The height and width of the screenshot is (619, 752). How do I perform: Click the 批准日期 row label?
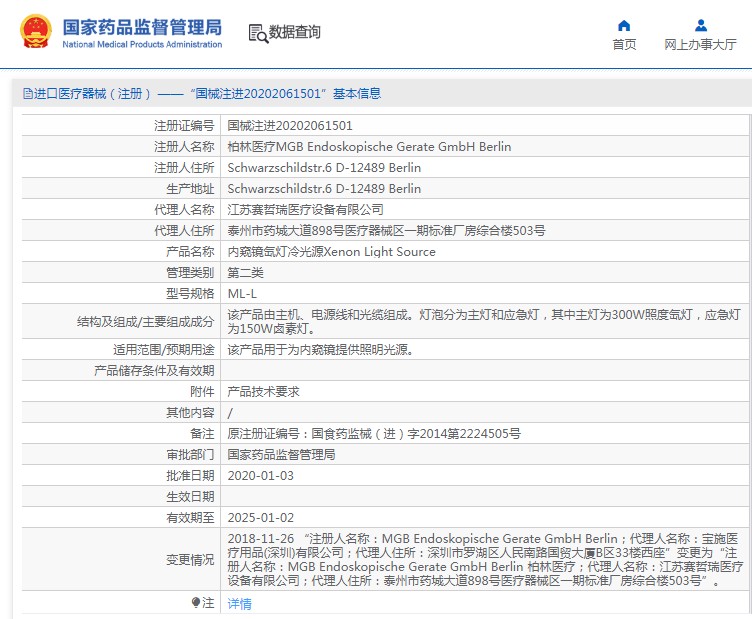190,476
